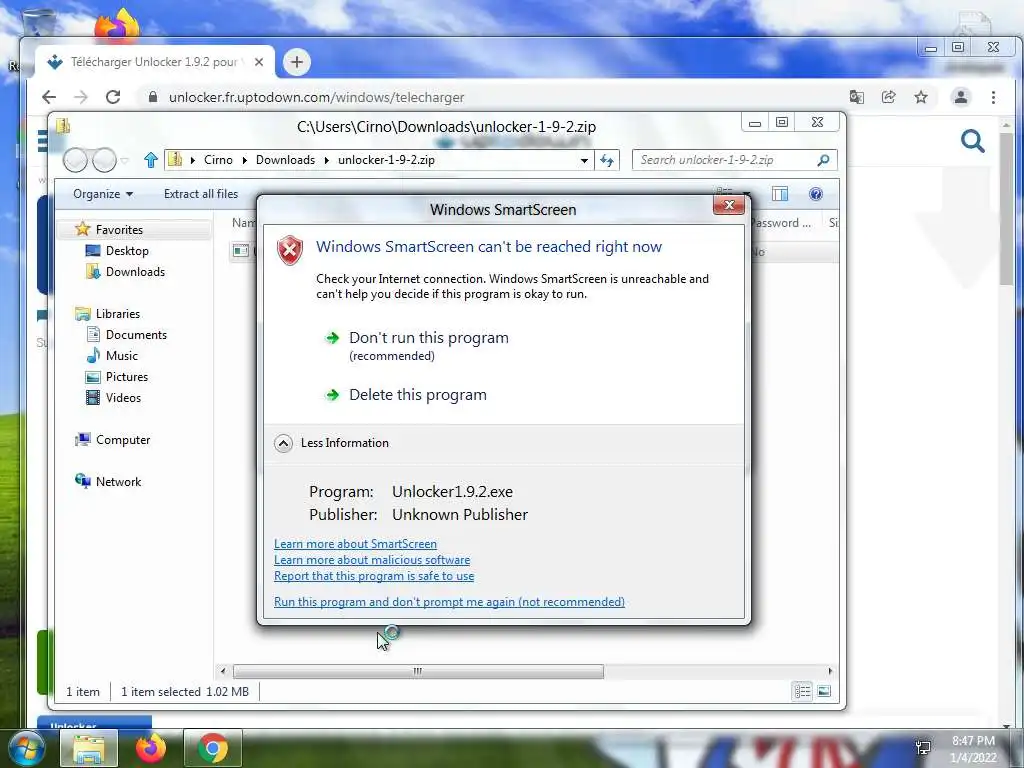Open the Videos library

pyautogui.click(x=123, y=398)
